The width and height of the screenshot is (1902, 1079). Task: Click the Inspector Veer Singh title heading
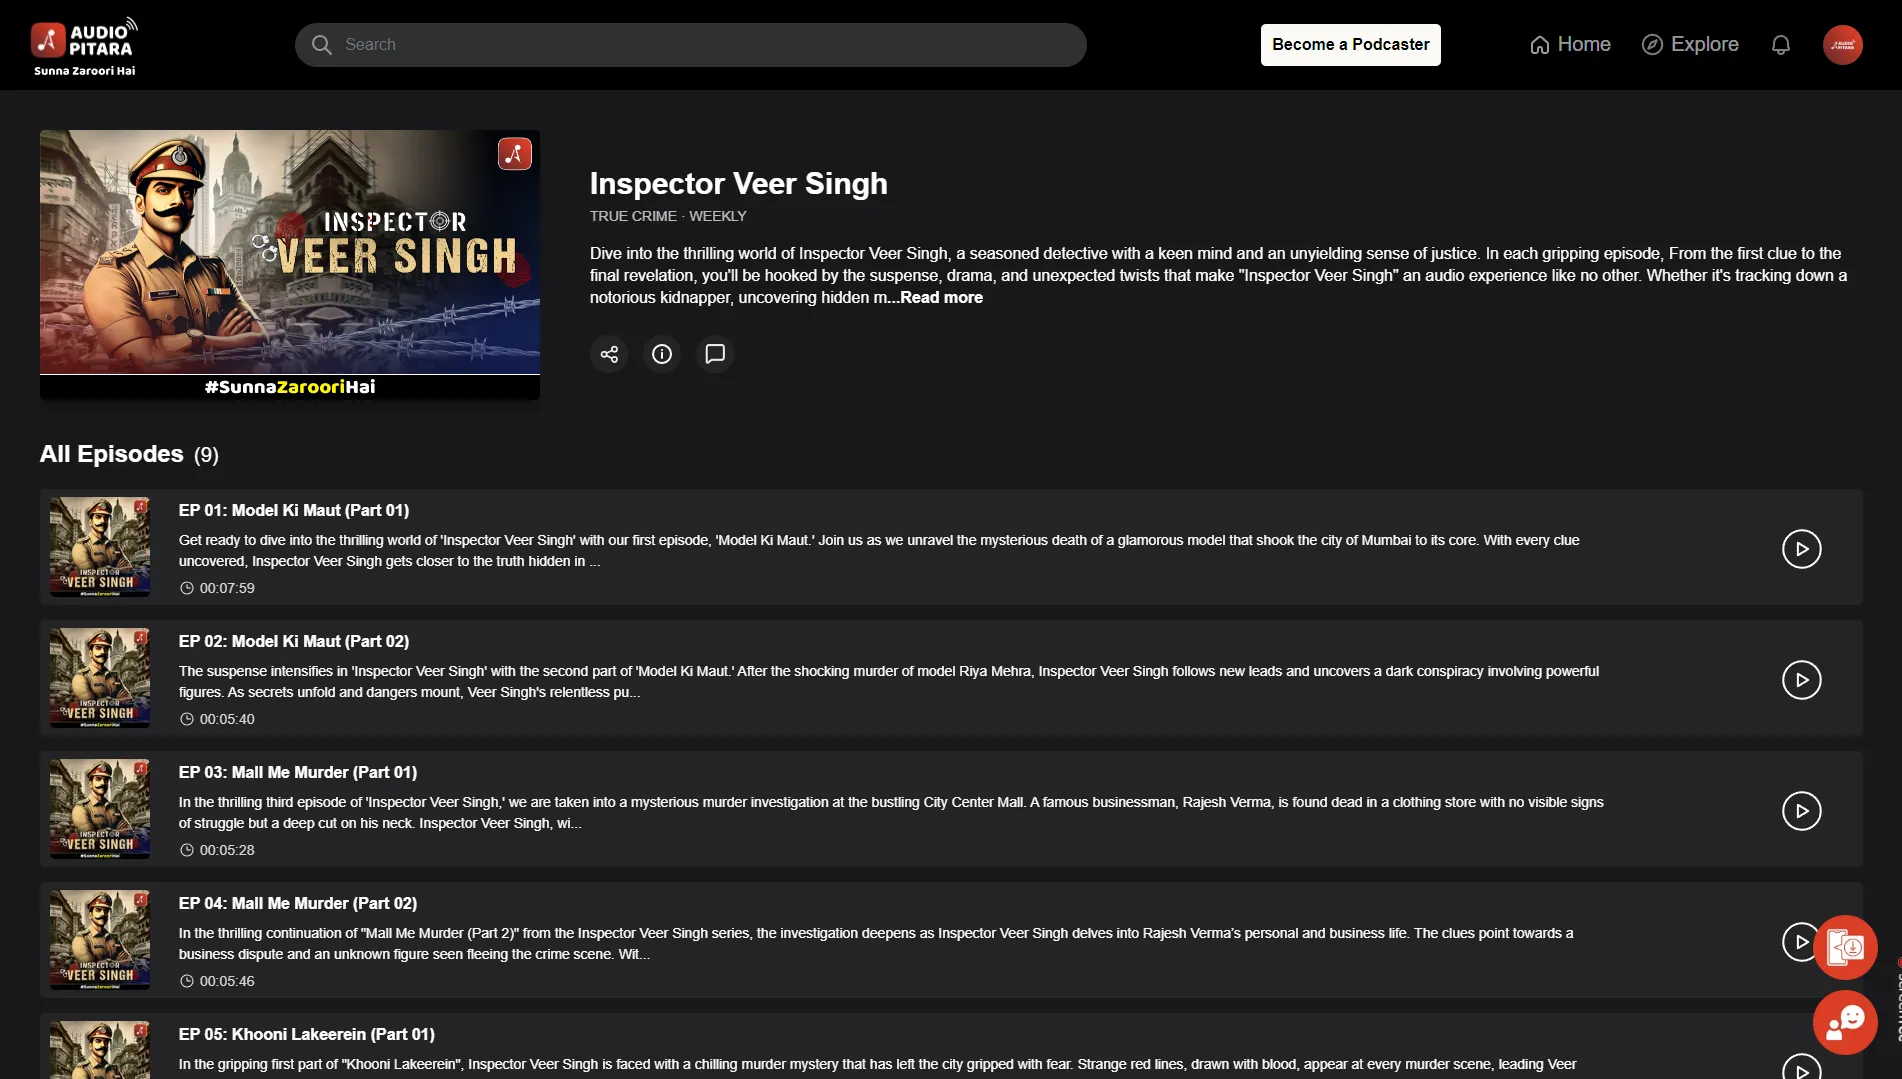tap(738, 184)
